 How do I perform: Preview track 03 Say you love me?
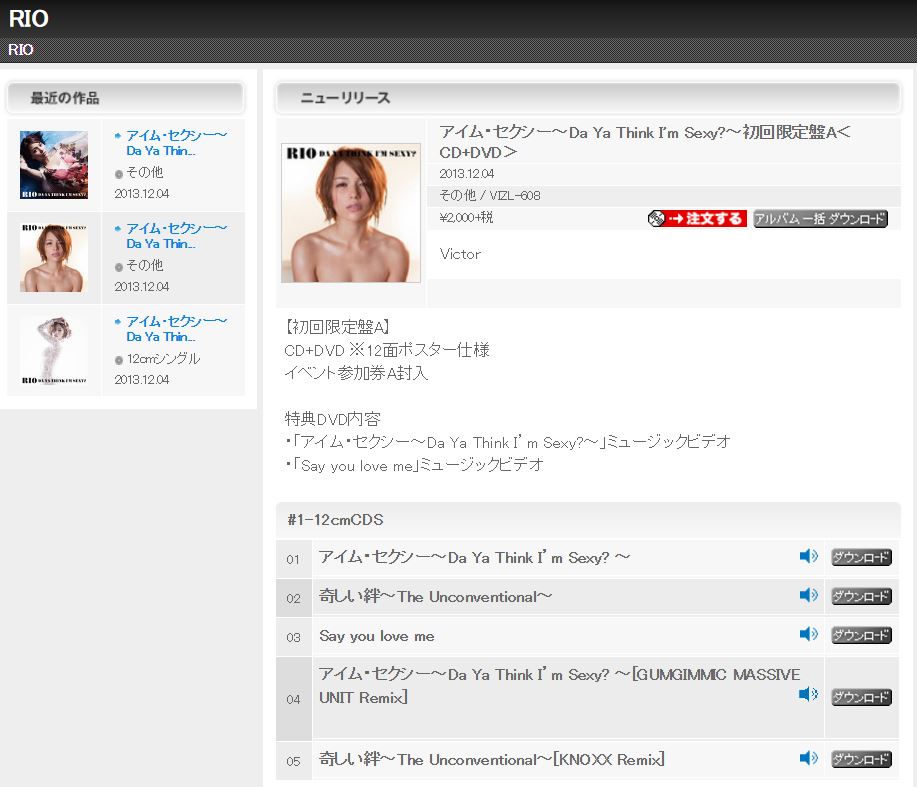tap(808, 635)
